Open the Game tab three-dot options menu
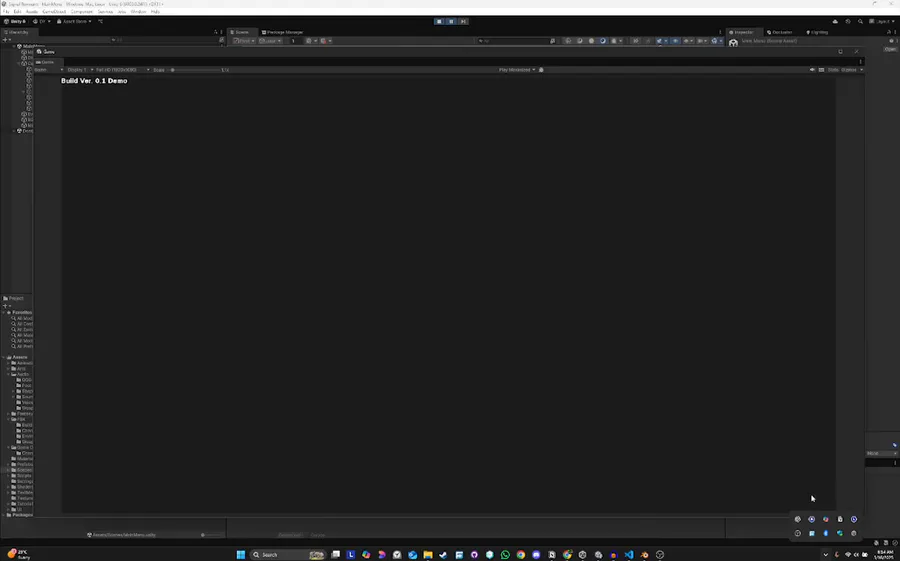The height and width of the screenshot is (561, 900). click(x=860, y=61)
